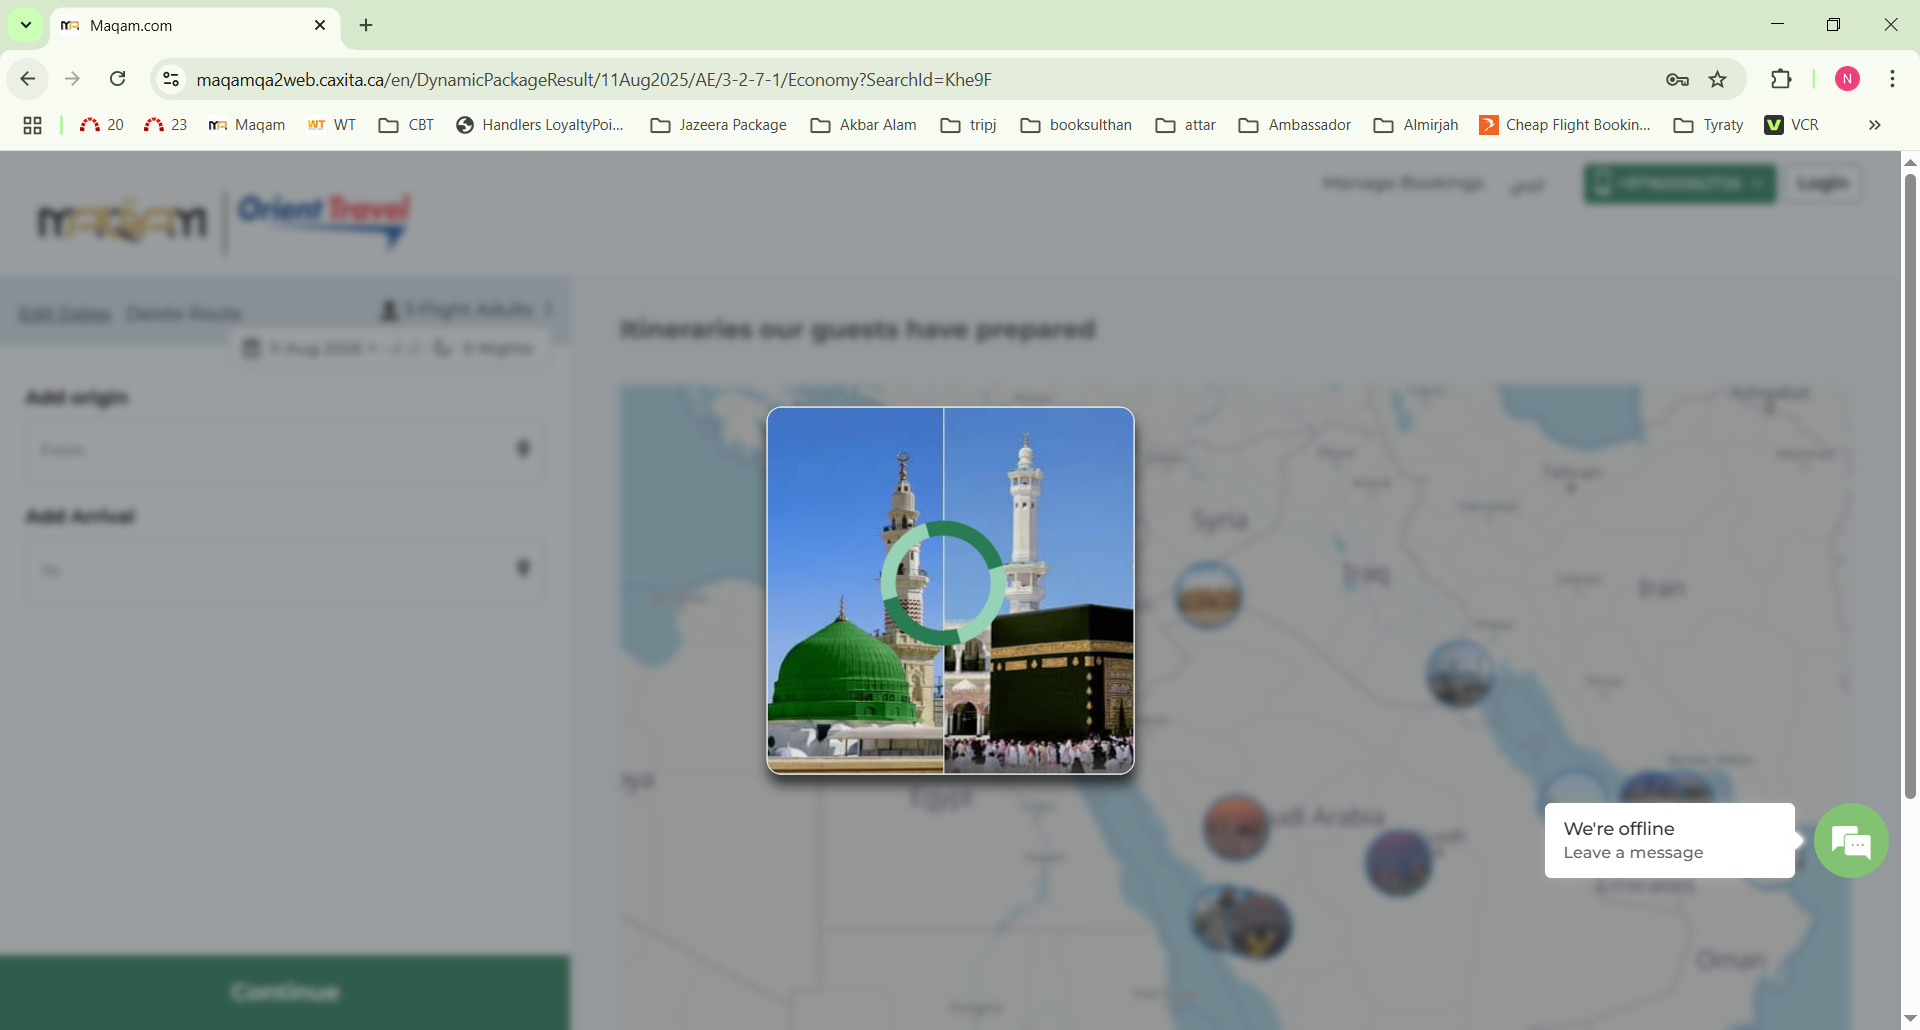Show hidden bookmarks with the double chevron
The height and width of the screenshot is (1030, 1920).
(x=1874, y=125)
